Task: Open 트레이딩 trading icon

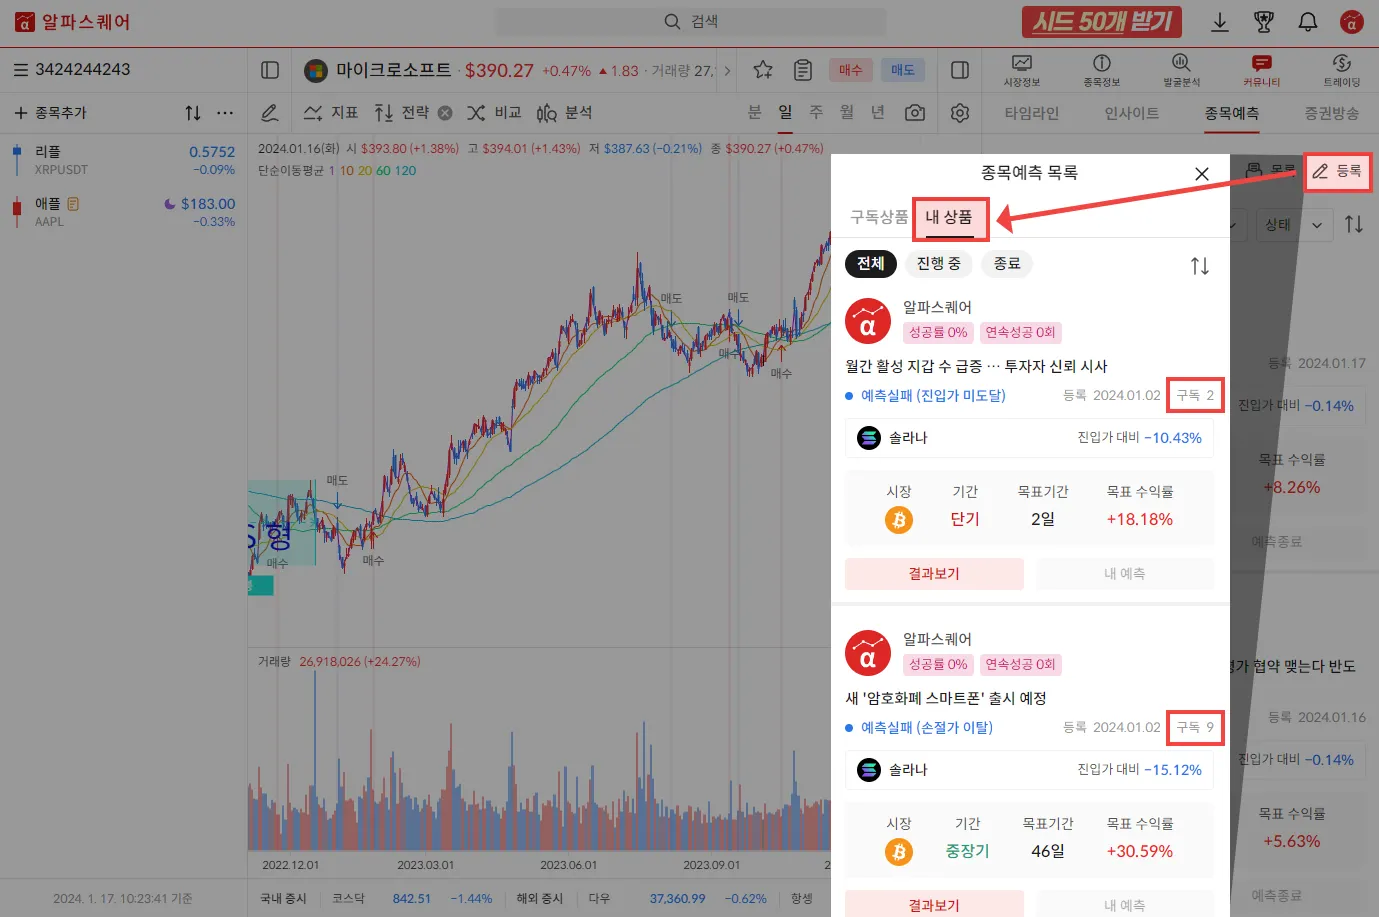Action: click(x=1342, y=71)
